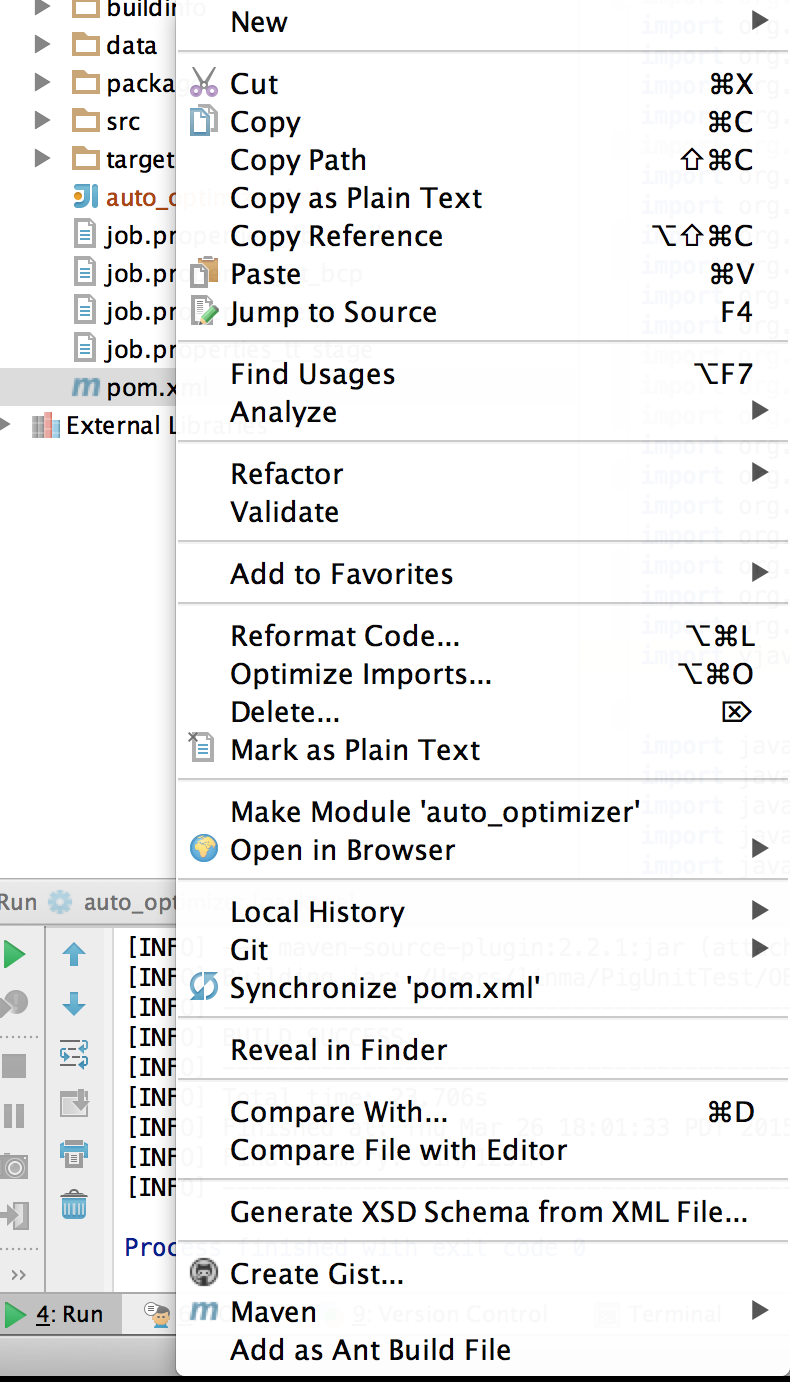Click the person-with-speech-bubble tool tab icon
This screenshot has width=790, height=1382.
click(x=157, y=1313)
